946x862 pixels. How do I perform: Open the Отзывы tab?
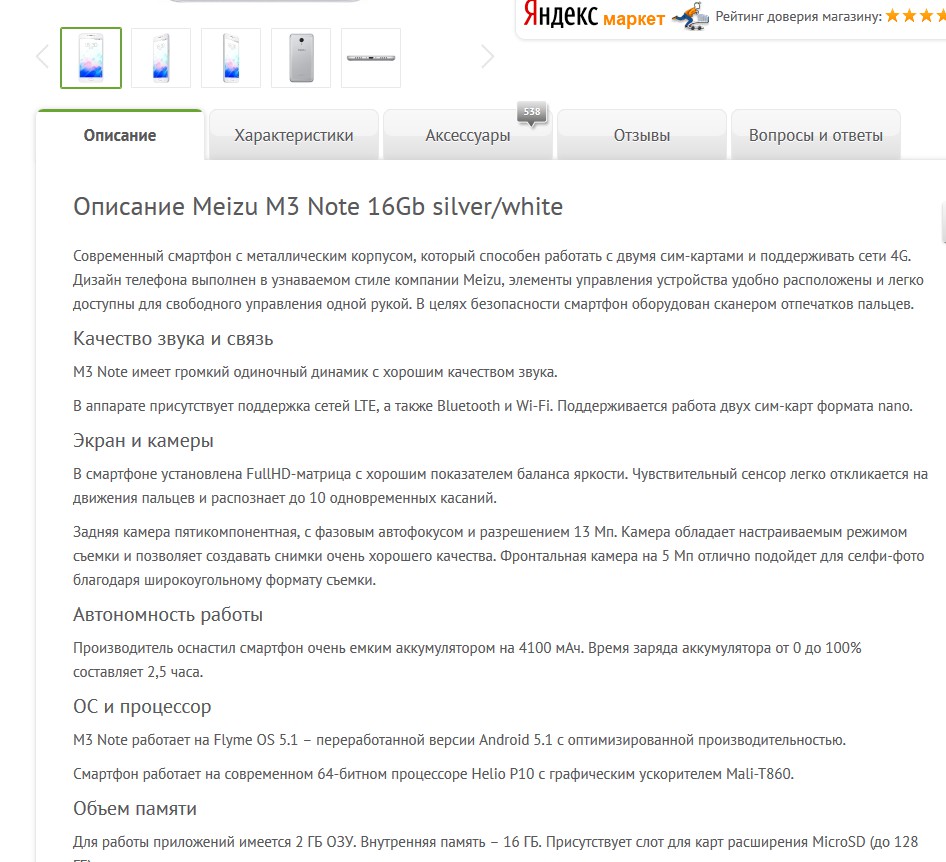[642, 135]
